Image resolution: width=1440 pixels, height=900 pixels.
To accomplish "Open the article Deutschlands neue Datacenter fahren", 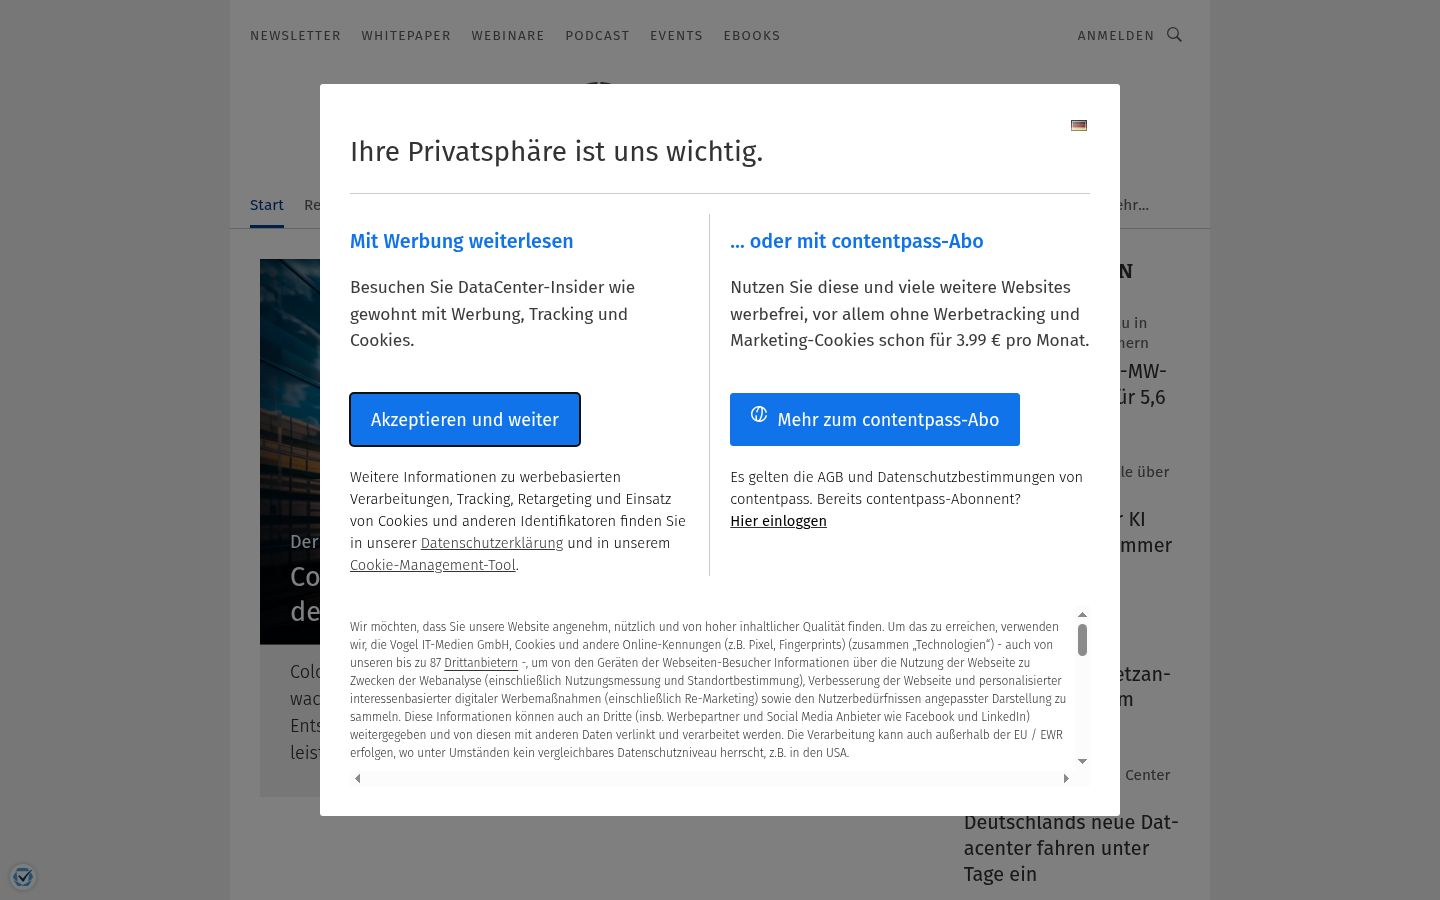I will 1071,848.
